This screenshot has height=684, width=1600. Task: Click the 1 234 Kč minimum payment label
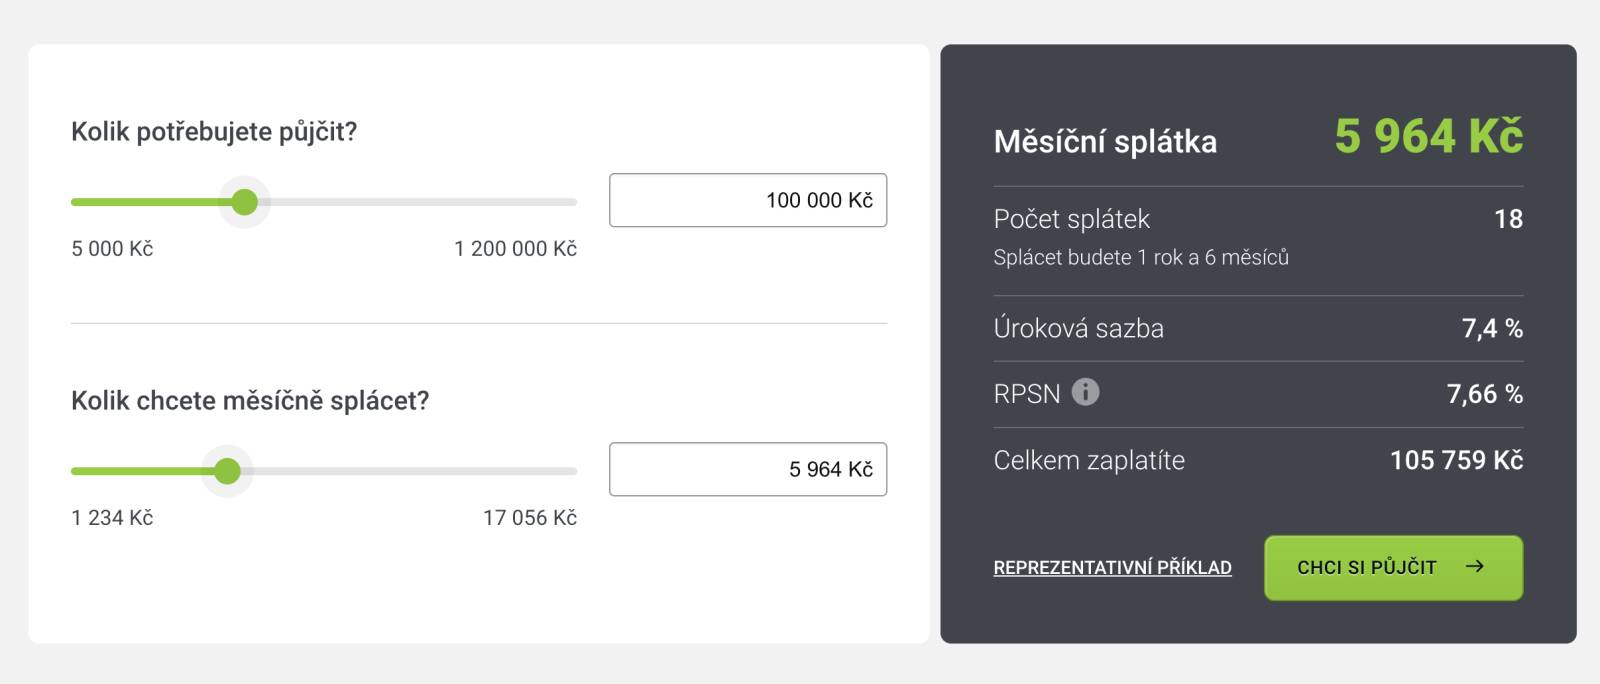[112, 518]
